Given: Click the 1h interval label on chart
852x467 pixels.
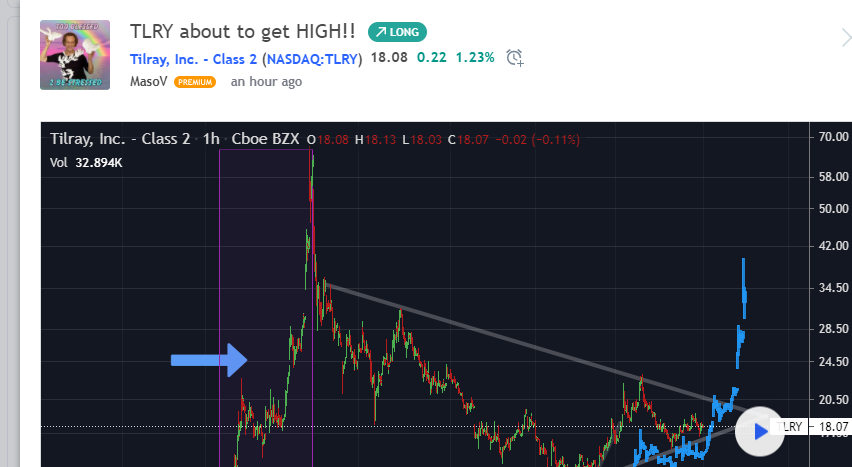Looking at the screenshot, I should click(x=211, y=139).
